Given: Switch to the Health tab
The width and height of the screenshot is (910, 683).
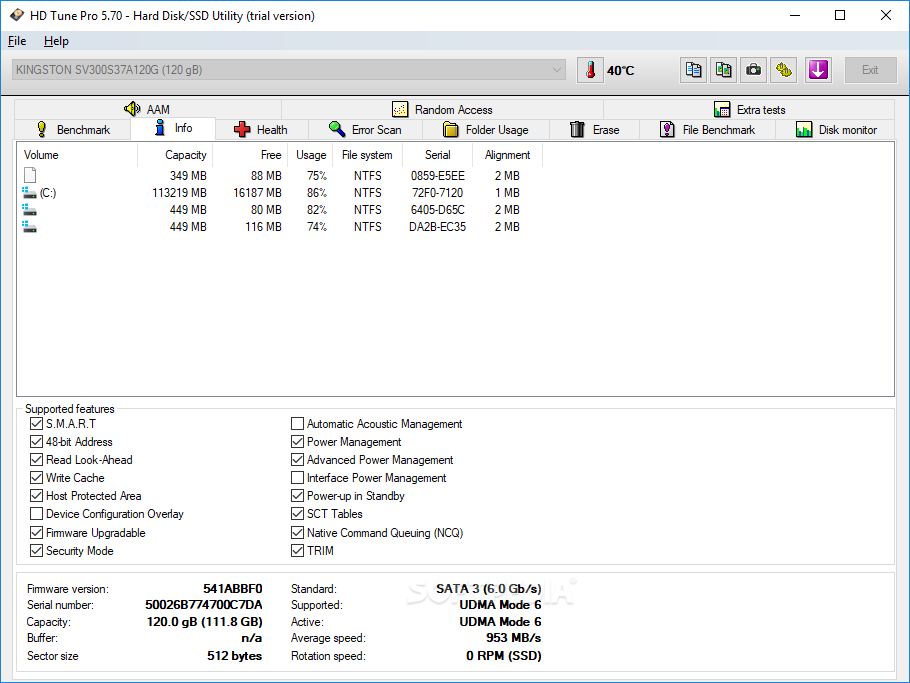Looking at the screenshot, I should pyautogui.click(x=261, y=129).
